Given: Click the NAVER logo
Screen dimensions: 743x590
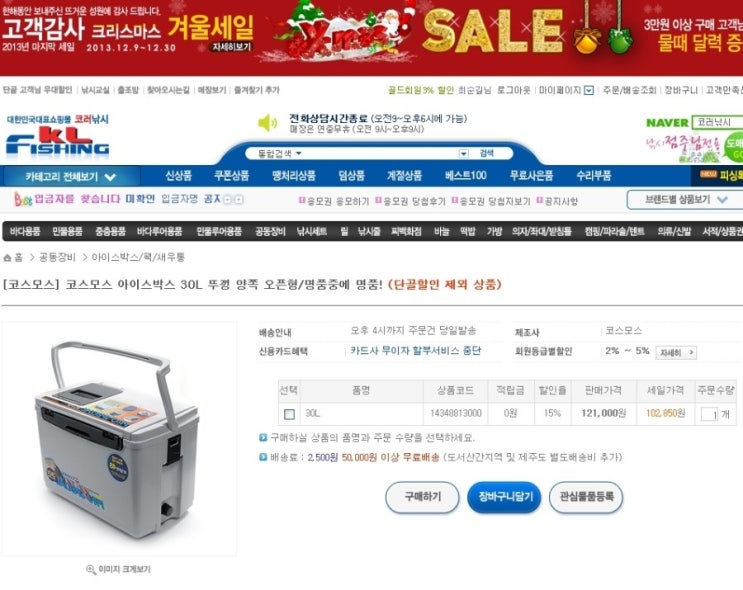Looking at the screenshot, I should click(x=667, y=123).
